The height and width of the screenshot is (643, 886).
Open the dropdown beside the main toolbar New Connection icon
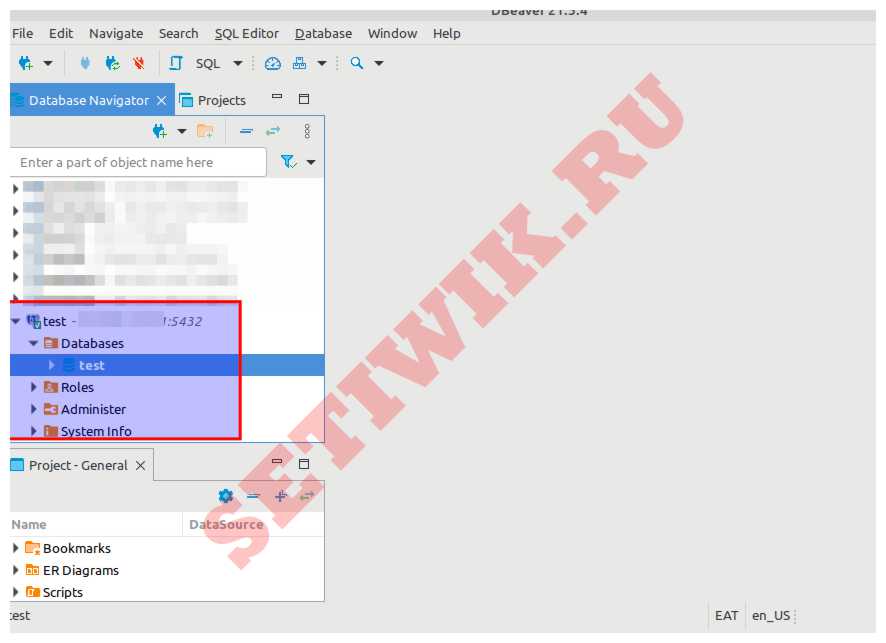click(x=48, y=63)
